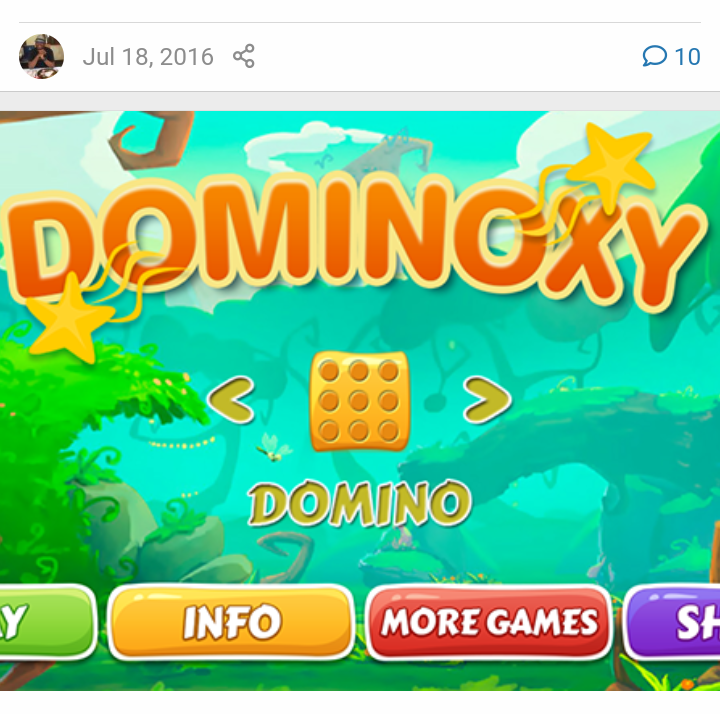Click the curled brown branch at top-left
This screenshot has width=720, height=714.
[x=152, y=138]
